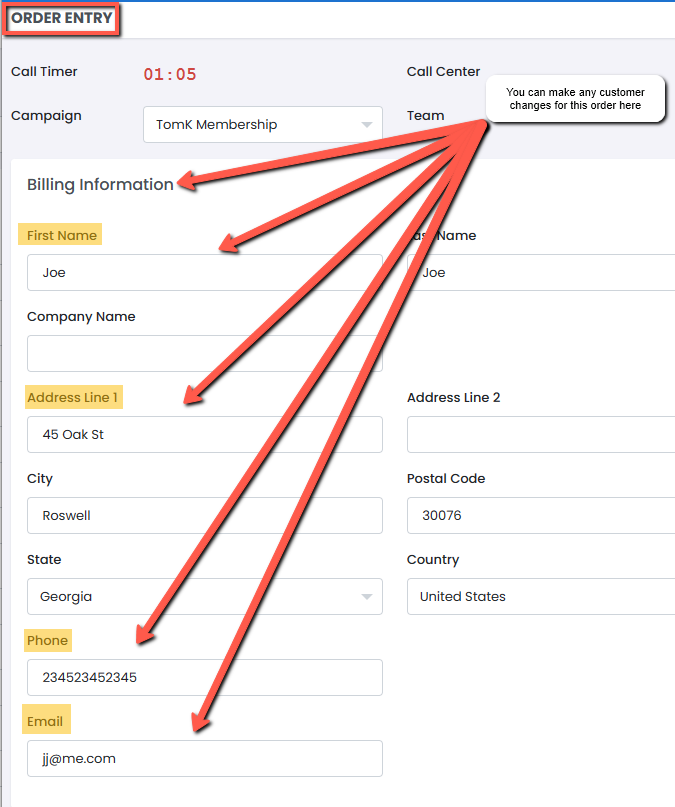Click the highlighted Email label
This screenshot has height=807, width=675.
(x=45, y=722)
